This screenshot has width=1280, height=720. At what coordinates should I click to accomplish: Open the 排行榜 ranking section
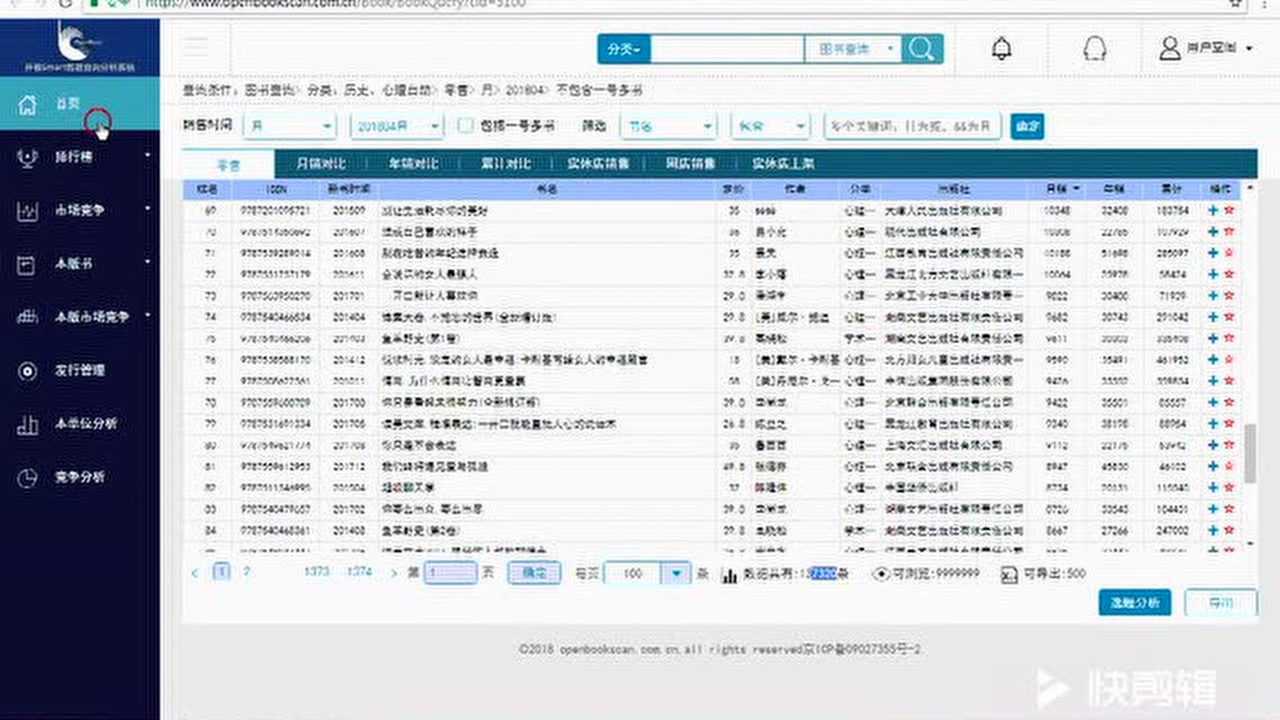pos(63,156)
